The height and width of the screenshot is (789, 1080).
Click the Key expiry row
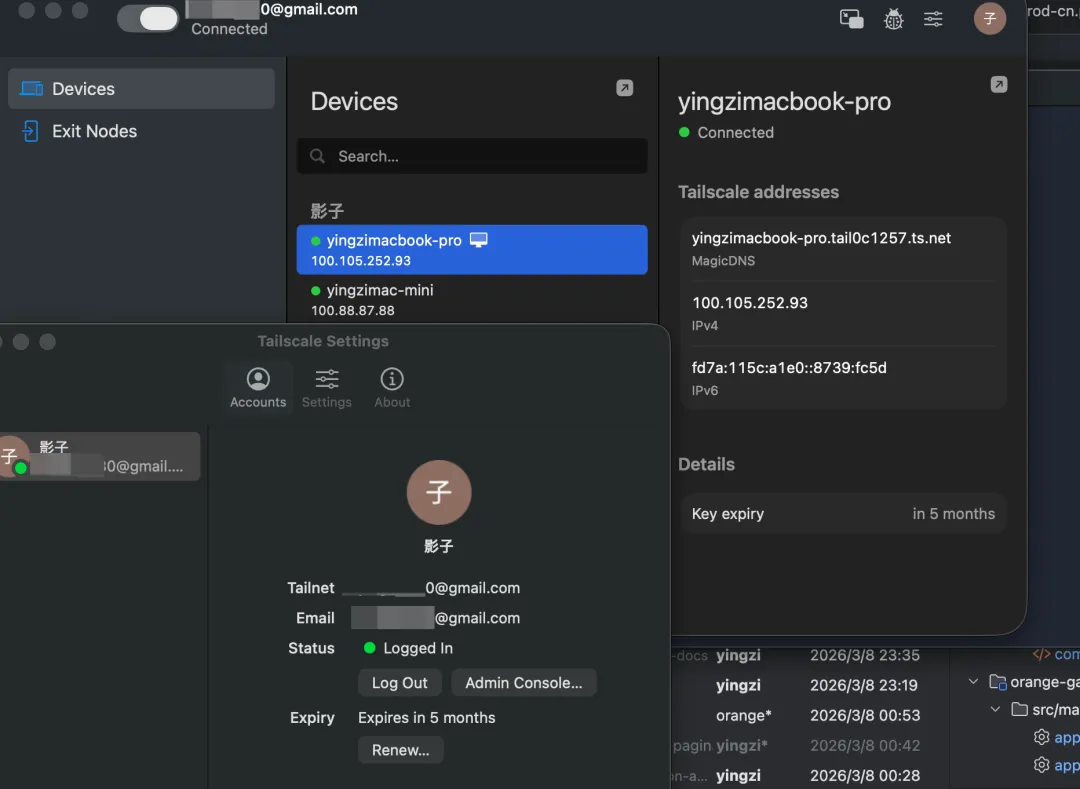843,514
